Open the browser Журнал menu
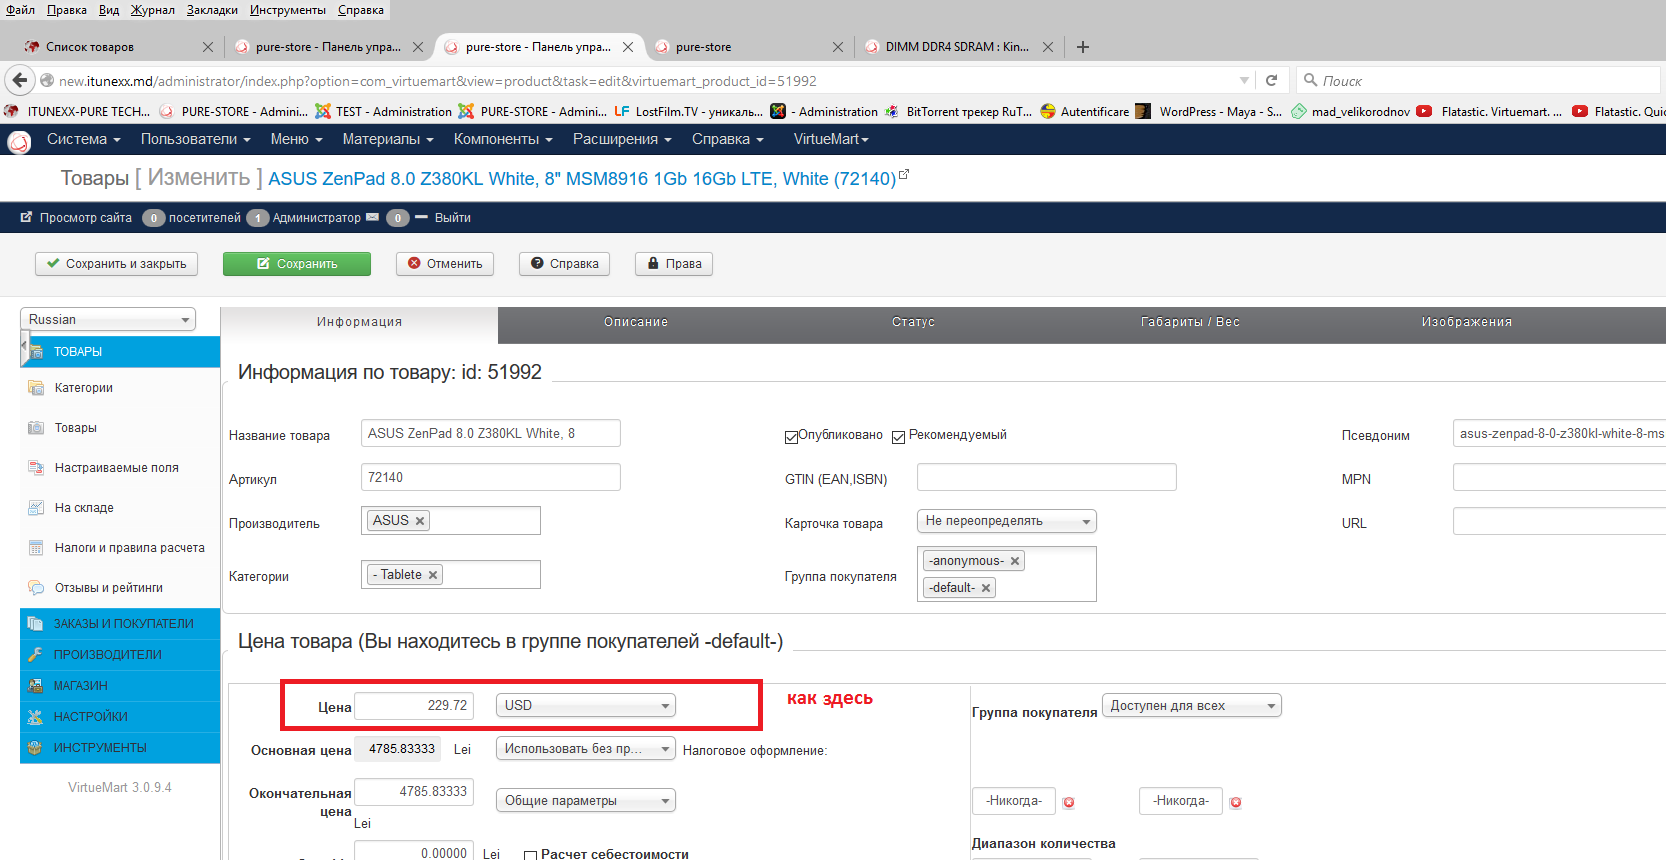Screen dimensions: 1666x860 (153, 10)
